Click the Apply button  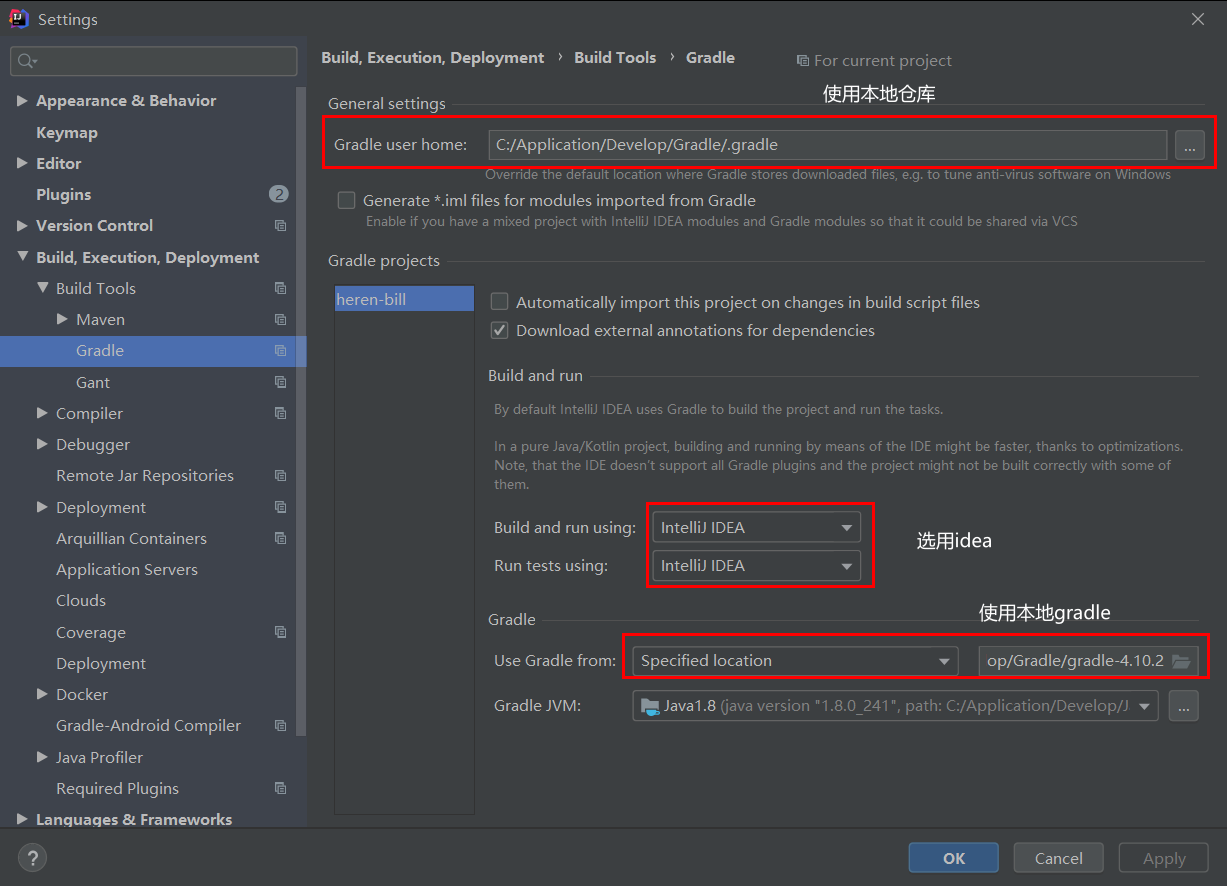tap(1164, 858)
